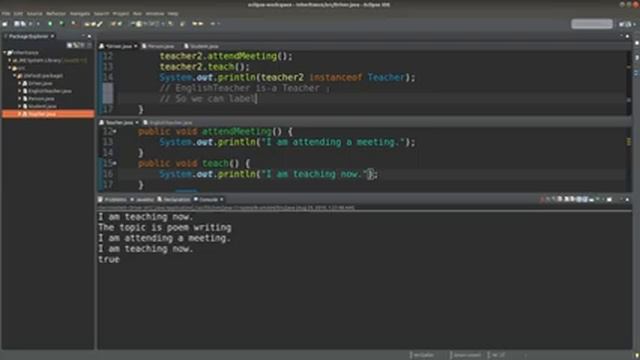Click 'I am attending a meeting.' console line
This screenshot has height=360, width=640.
pos(164,238)
